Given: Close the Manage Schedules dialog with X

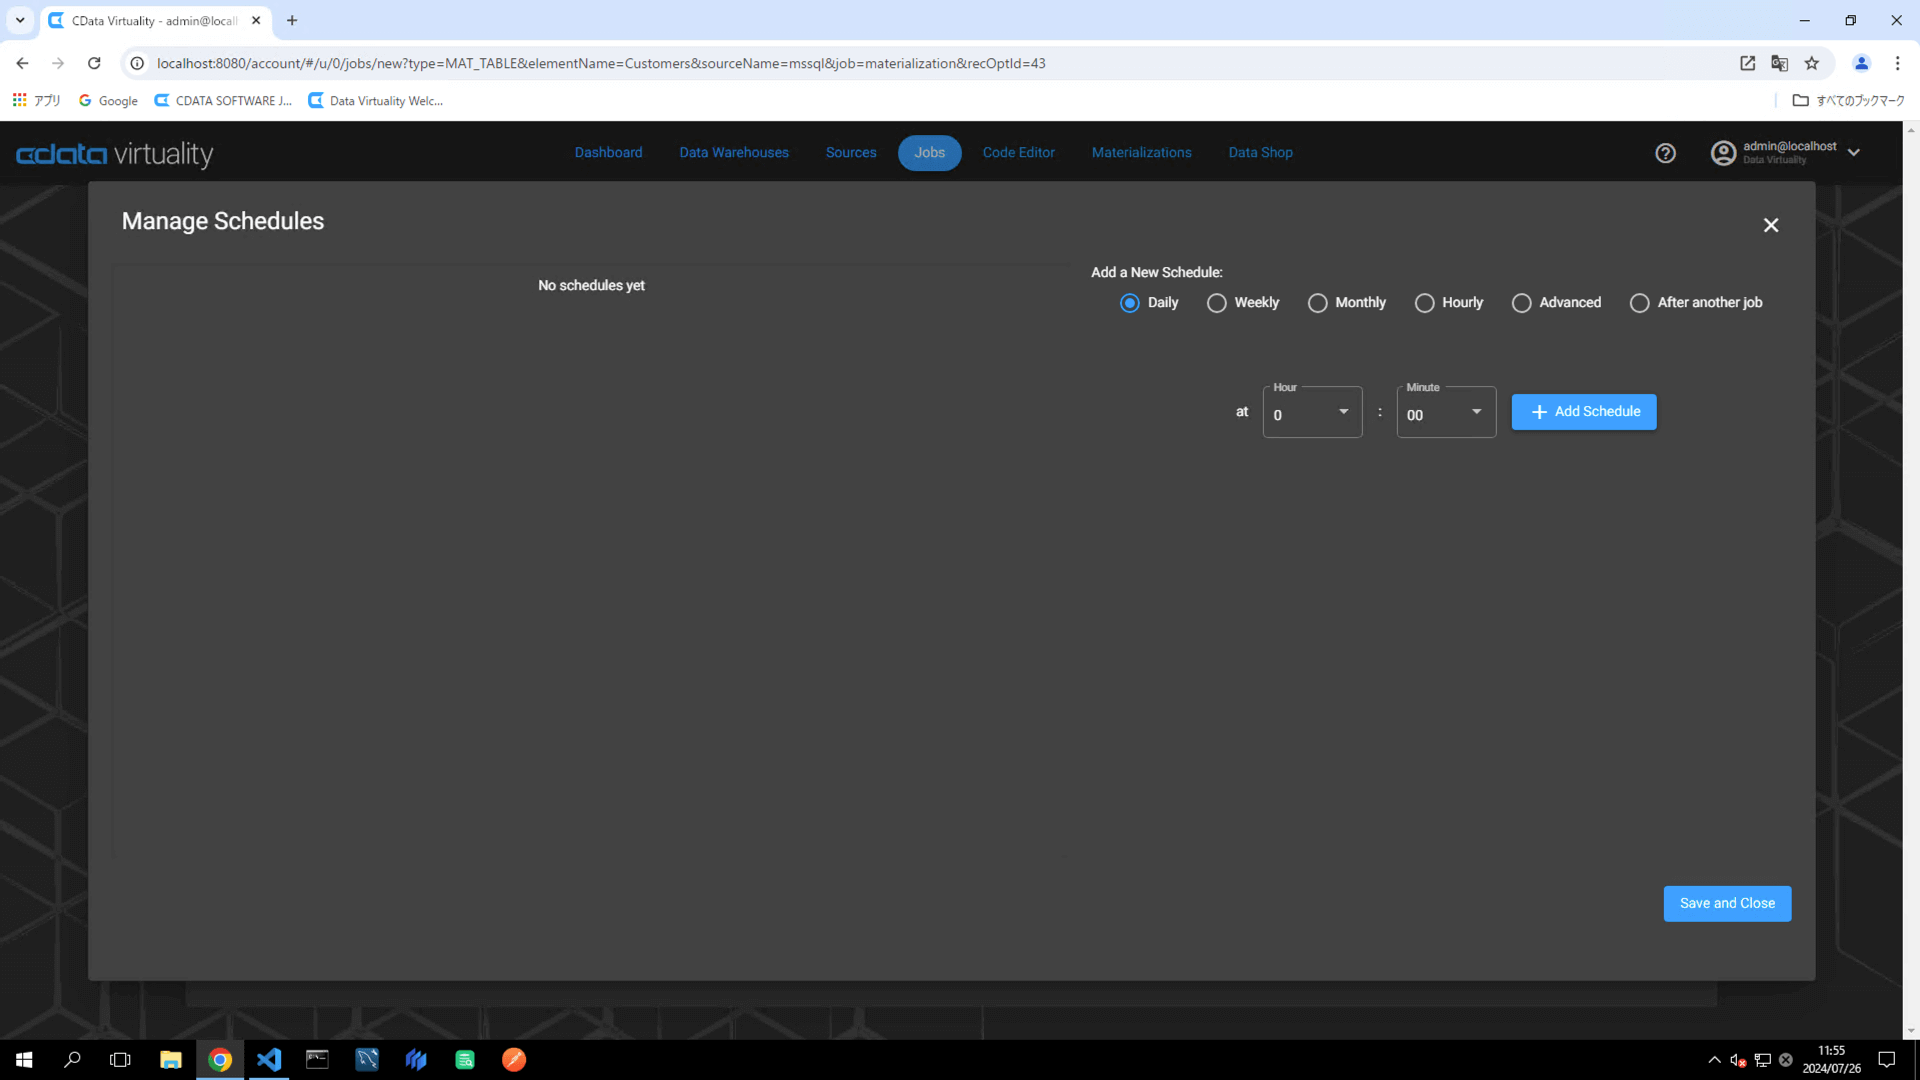Looking at the screenshot, I should point(1770,225).
